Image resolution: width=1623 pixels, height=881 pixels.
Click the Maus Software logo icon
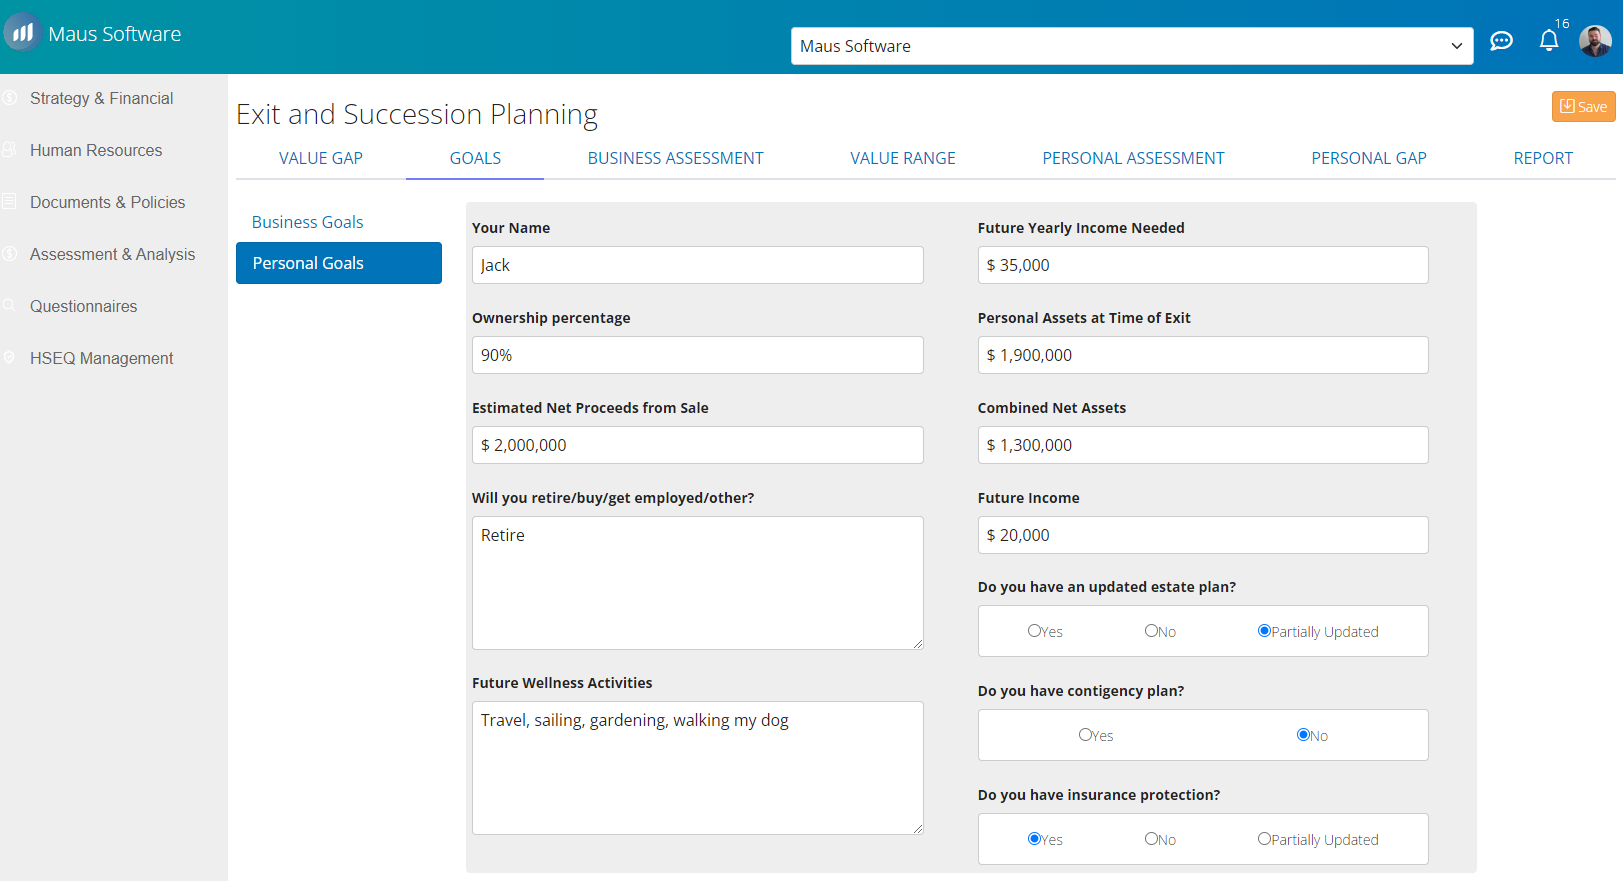(x=22, y=33)
